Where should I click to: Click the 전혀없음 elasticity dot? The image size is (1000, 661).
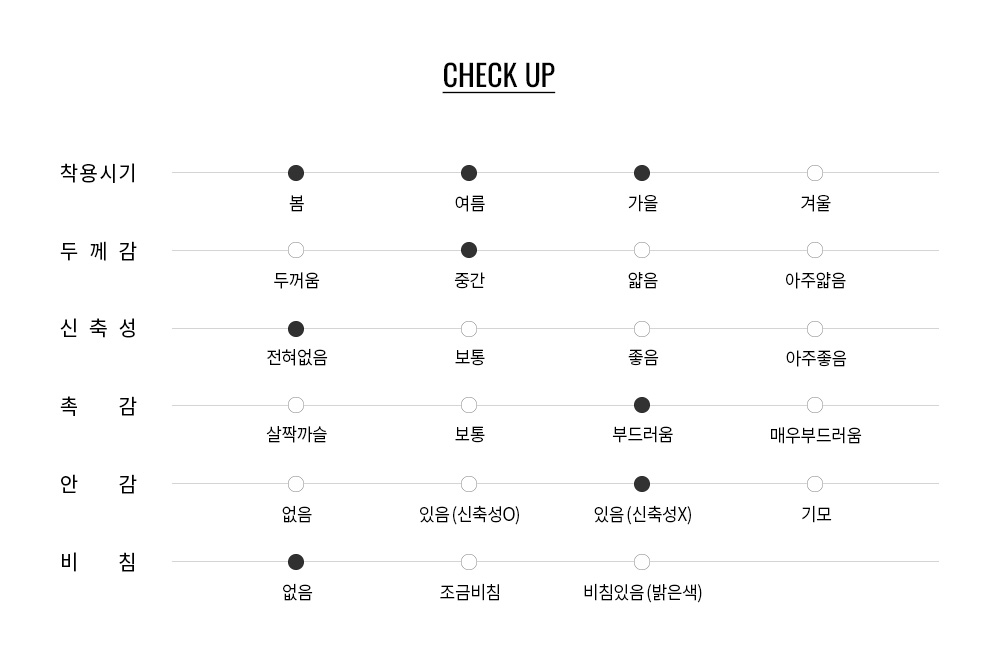(x=296, y=329)
